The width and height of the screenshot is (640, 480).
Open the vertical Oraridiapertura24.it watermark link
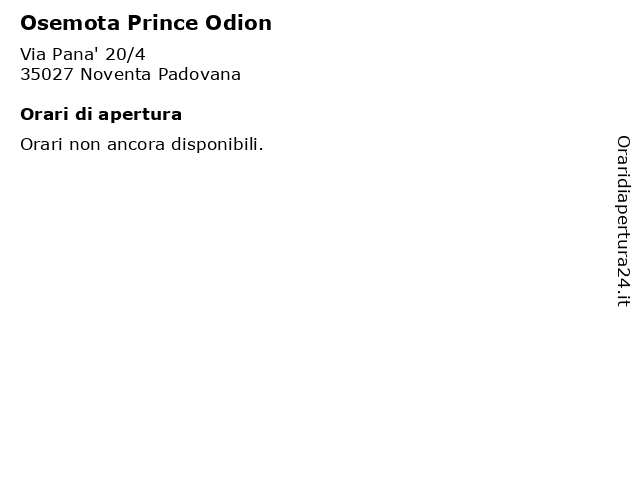(x=623, y=221)
